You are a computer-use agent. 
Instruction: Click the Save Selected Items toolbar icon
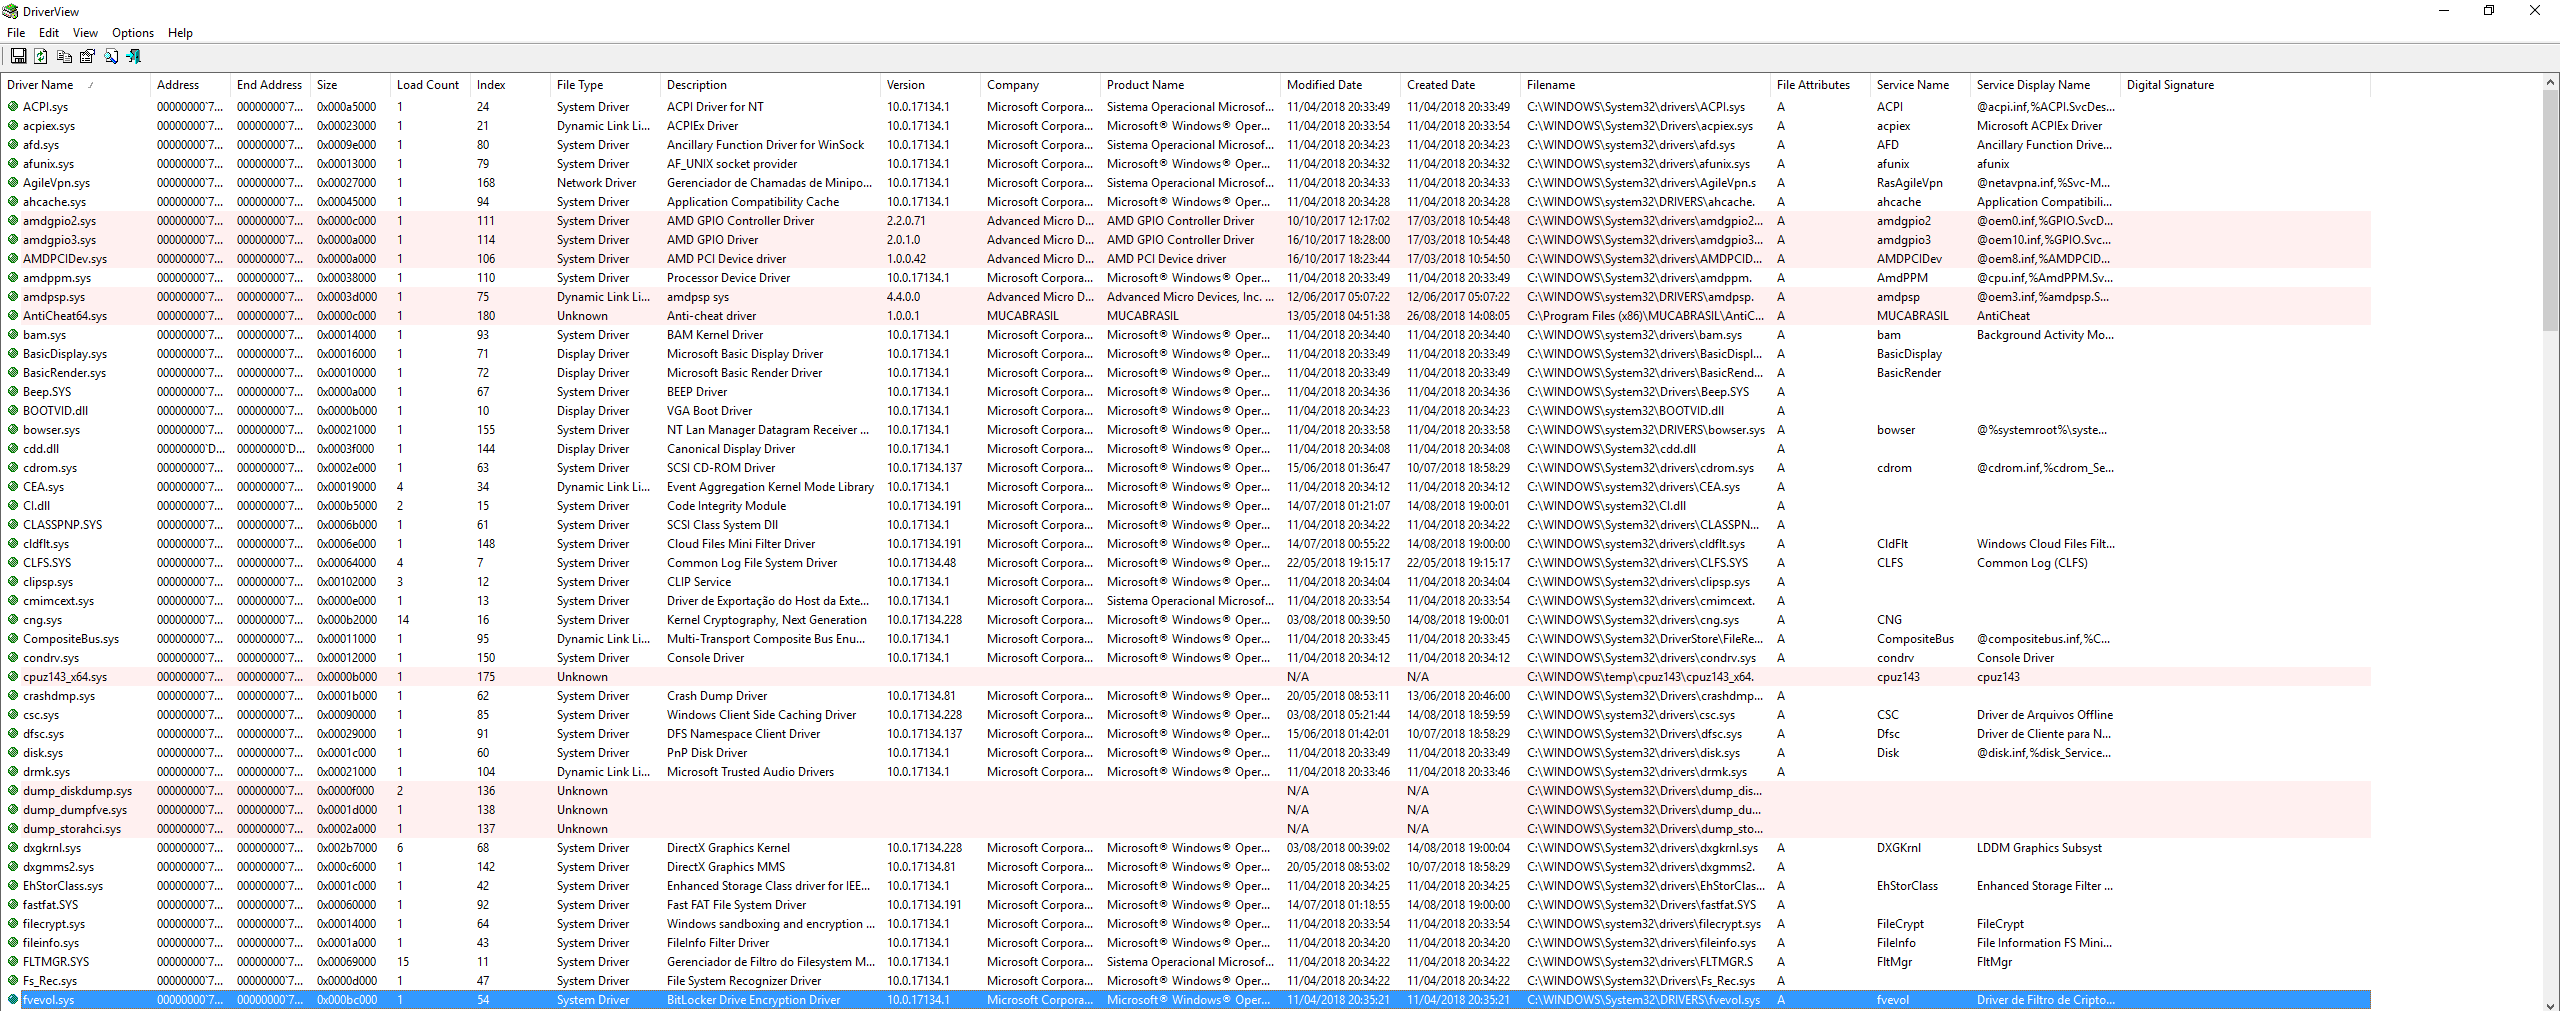[x=18, y=57]
